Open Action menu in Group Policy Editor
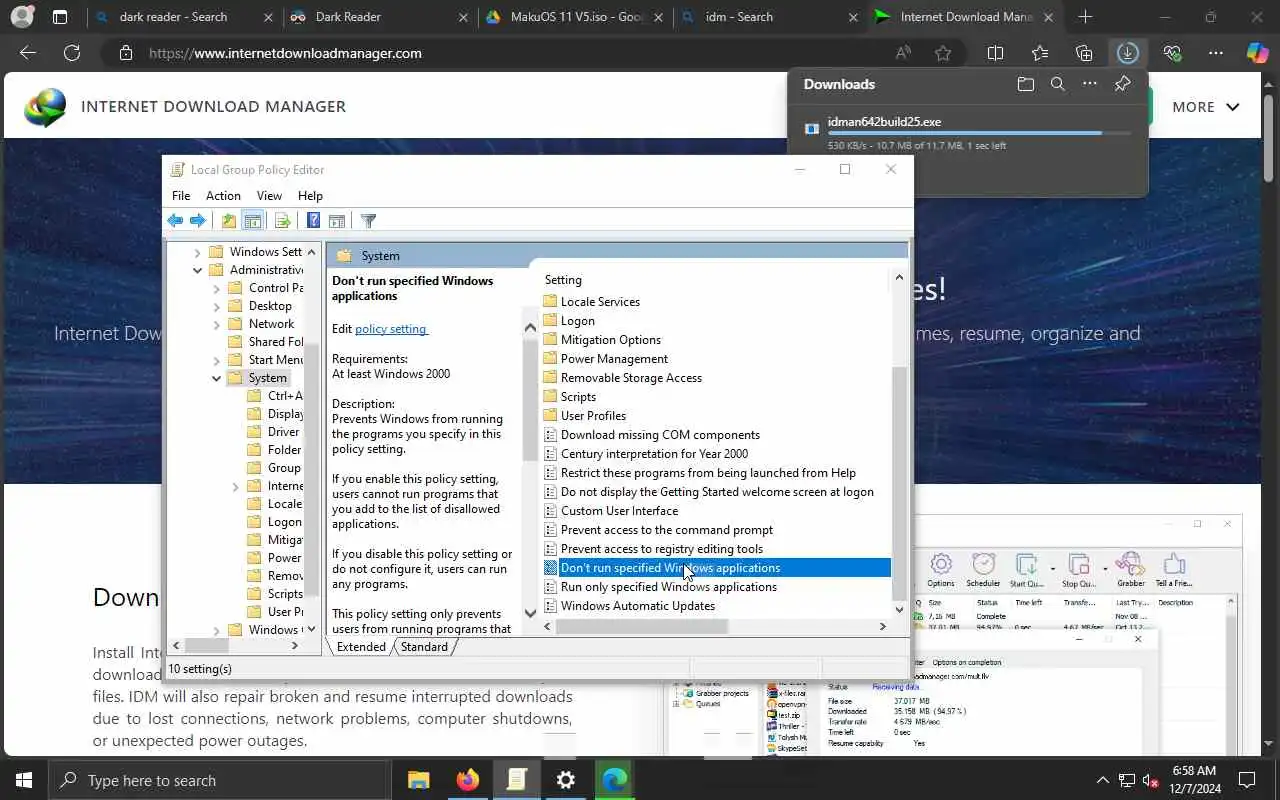Viewport: 1280px width, 800px height. coord(223,196)
